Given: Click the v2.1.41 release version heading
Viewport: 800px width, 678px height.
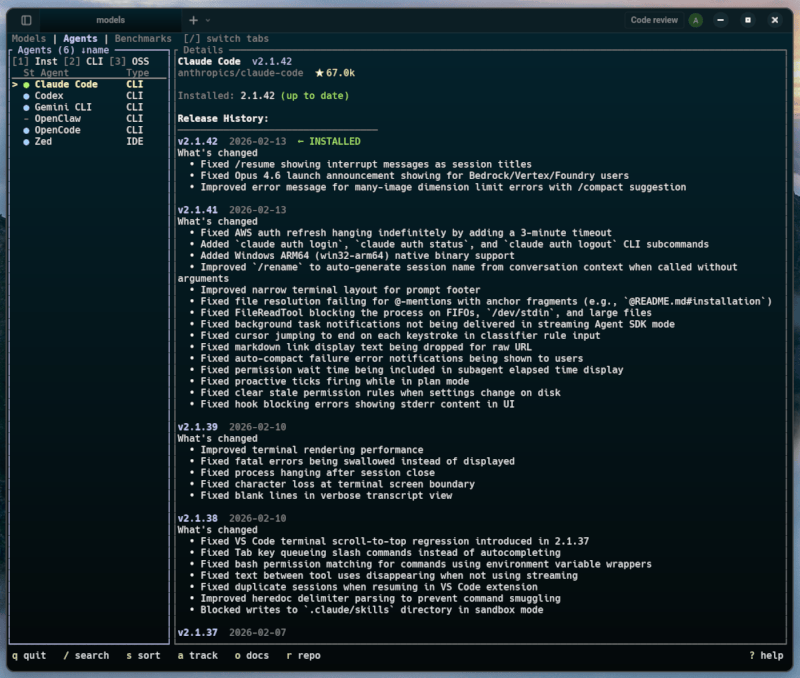Looking at the screenshot, I should point(198,209).
